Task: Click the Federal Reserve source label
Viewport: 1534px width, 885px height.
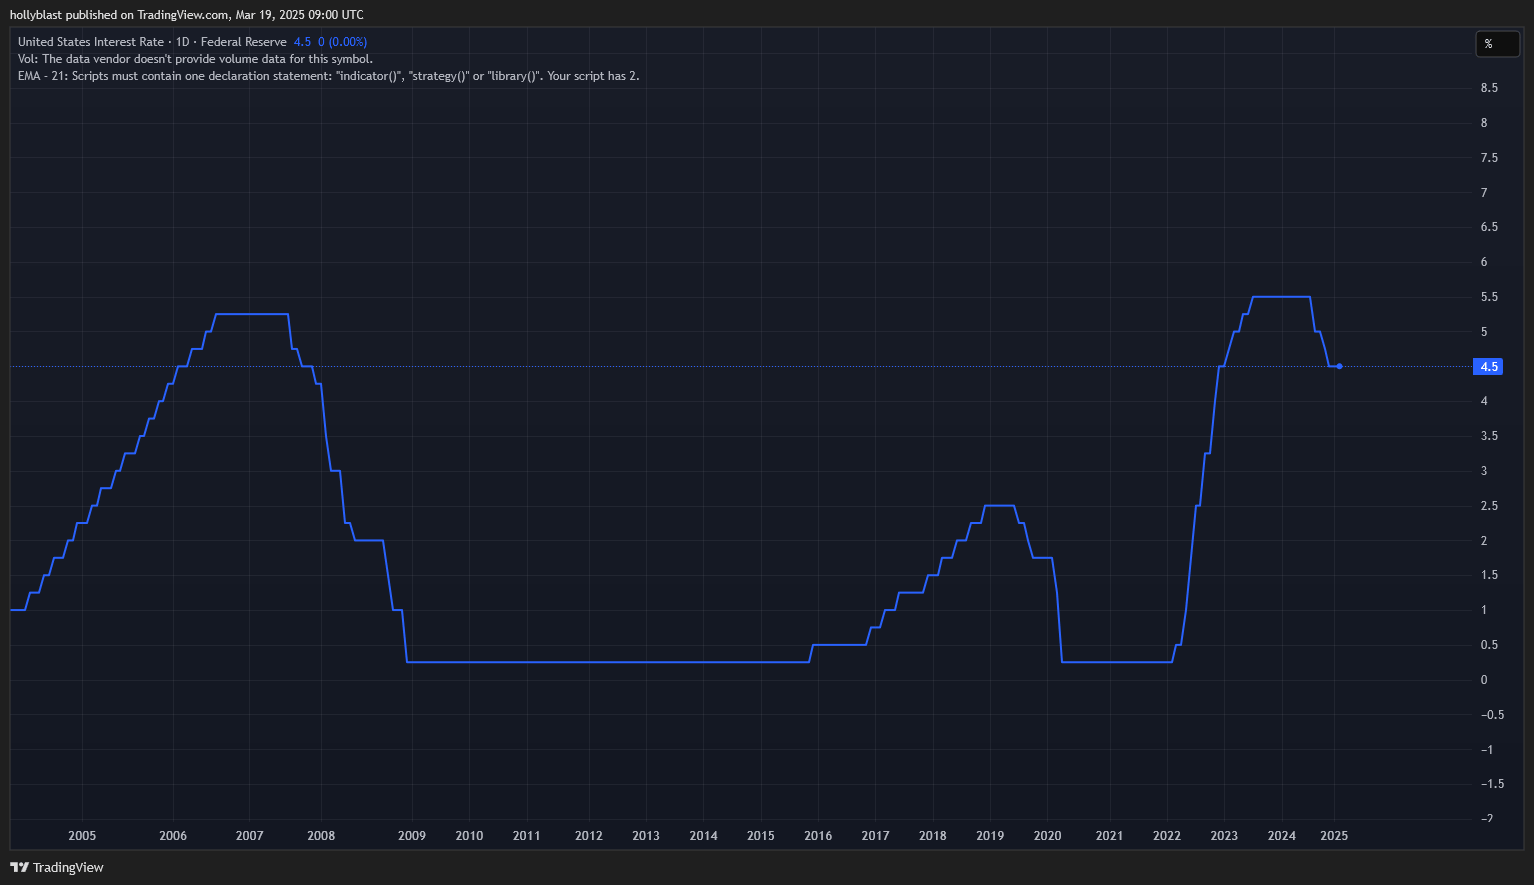Action: (x=244, y=42)
